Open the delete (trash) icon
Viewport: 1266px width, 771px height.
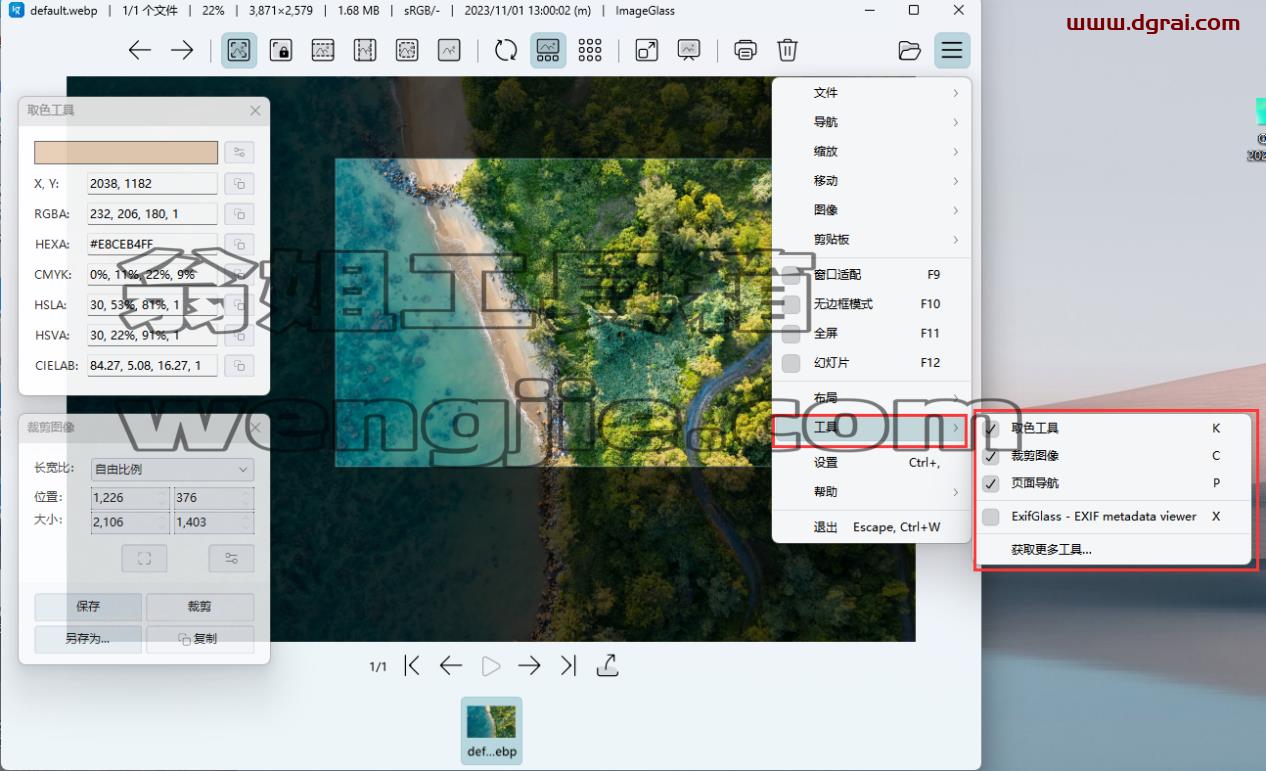tap(788, 50)
